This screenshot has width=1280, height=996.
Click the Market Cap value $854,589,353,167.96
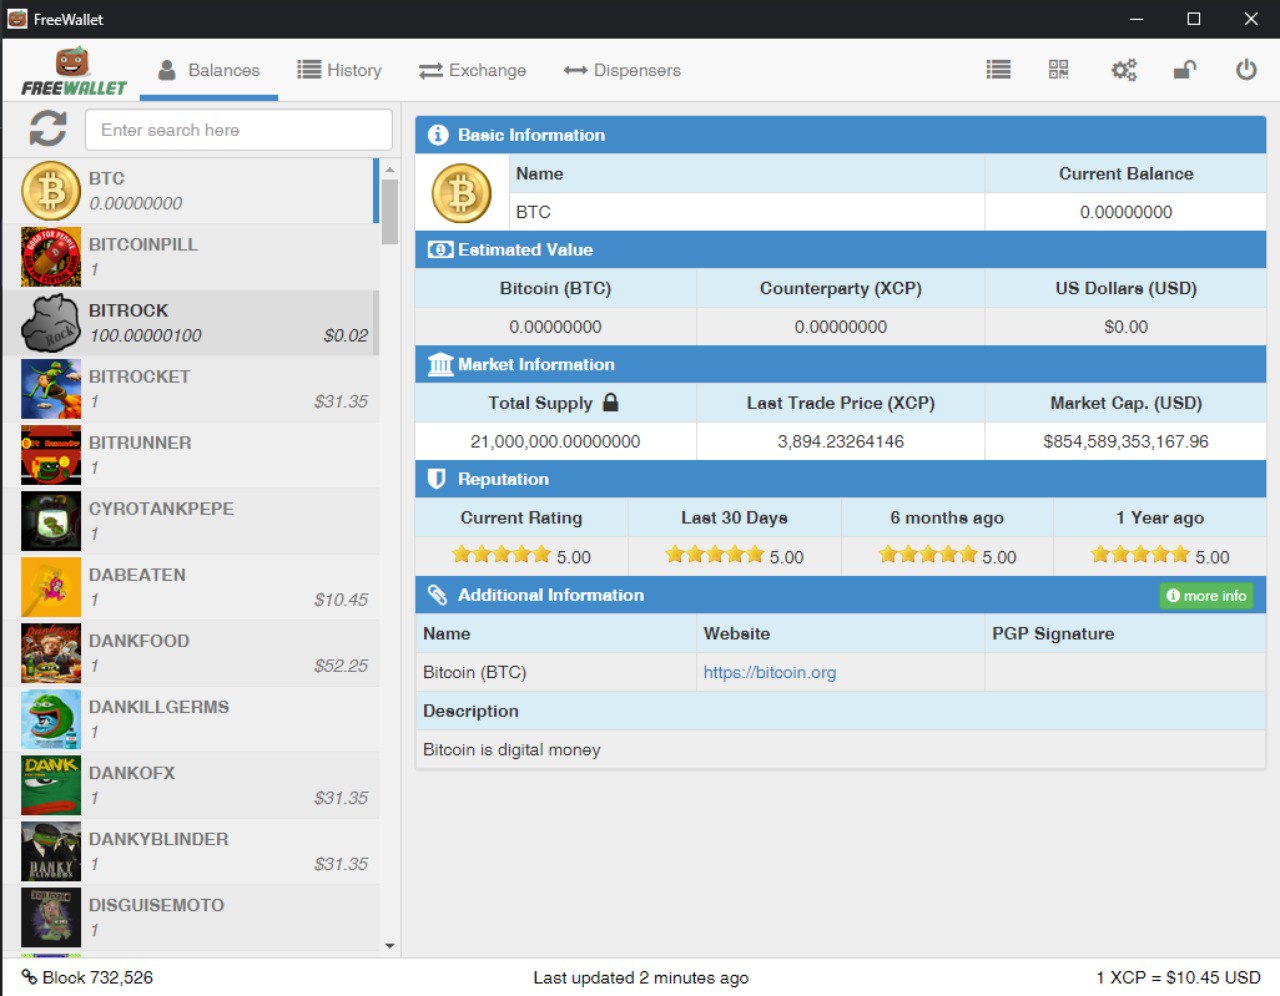[x=1126, y=441]
